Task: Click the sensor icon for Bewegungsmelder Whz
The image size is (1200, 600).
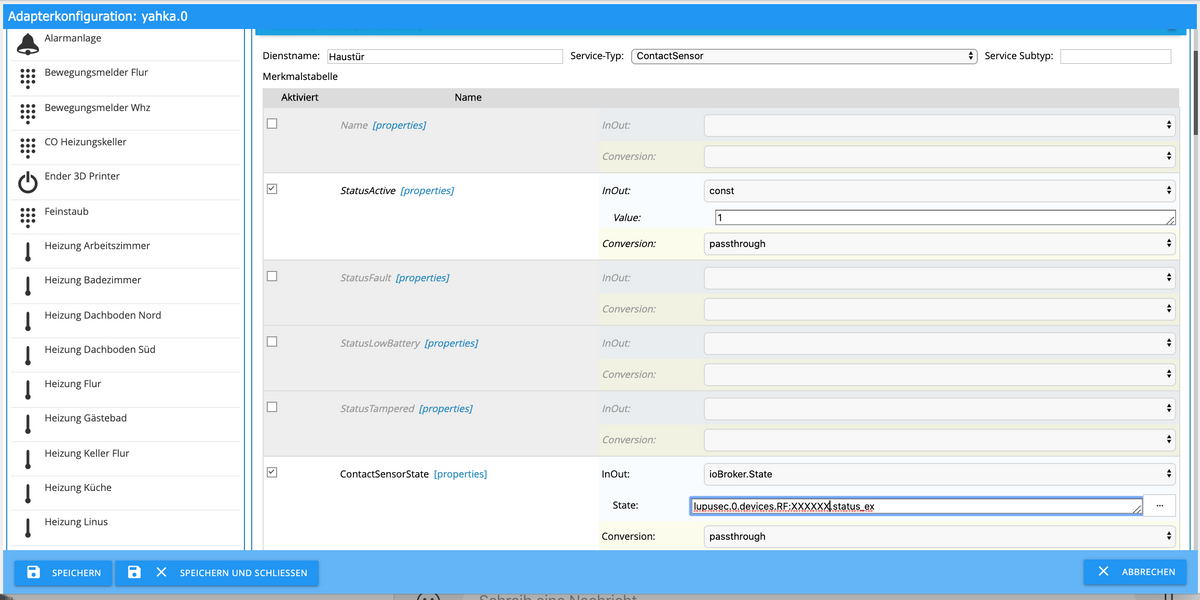Action: point(28,113)
